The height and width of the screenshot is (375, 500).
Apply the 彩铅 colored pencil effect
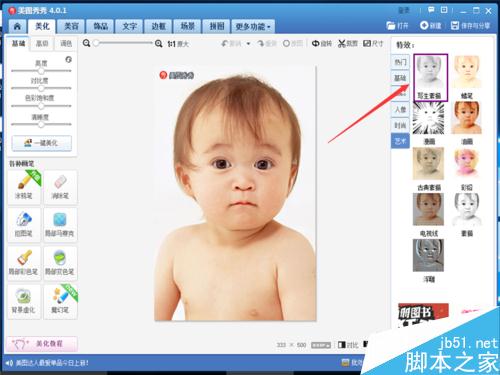pyautogui.click(x=467, y=169)
